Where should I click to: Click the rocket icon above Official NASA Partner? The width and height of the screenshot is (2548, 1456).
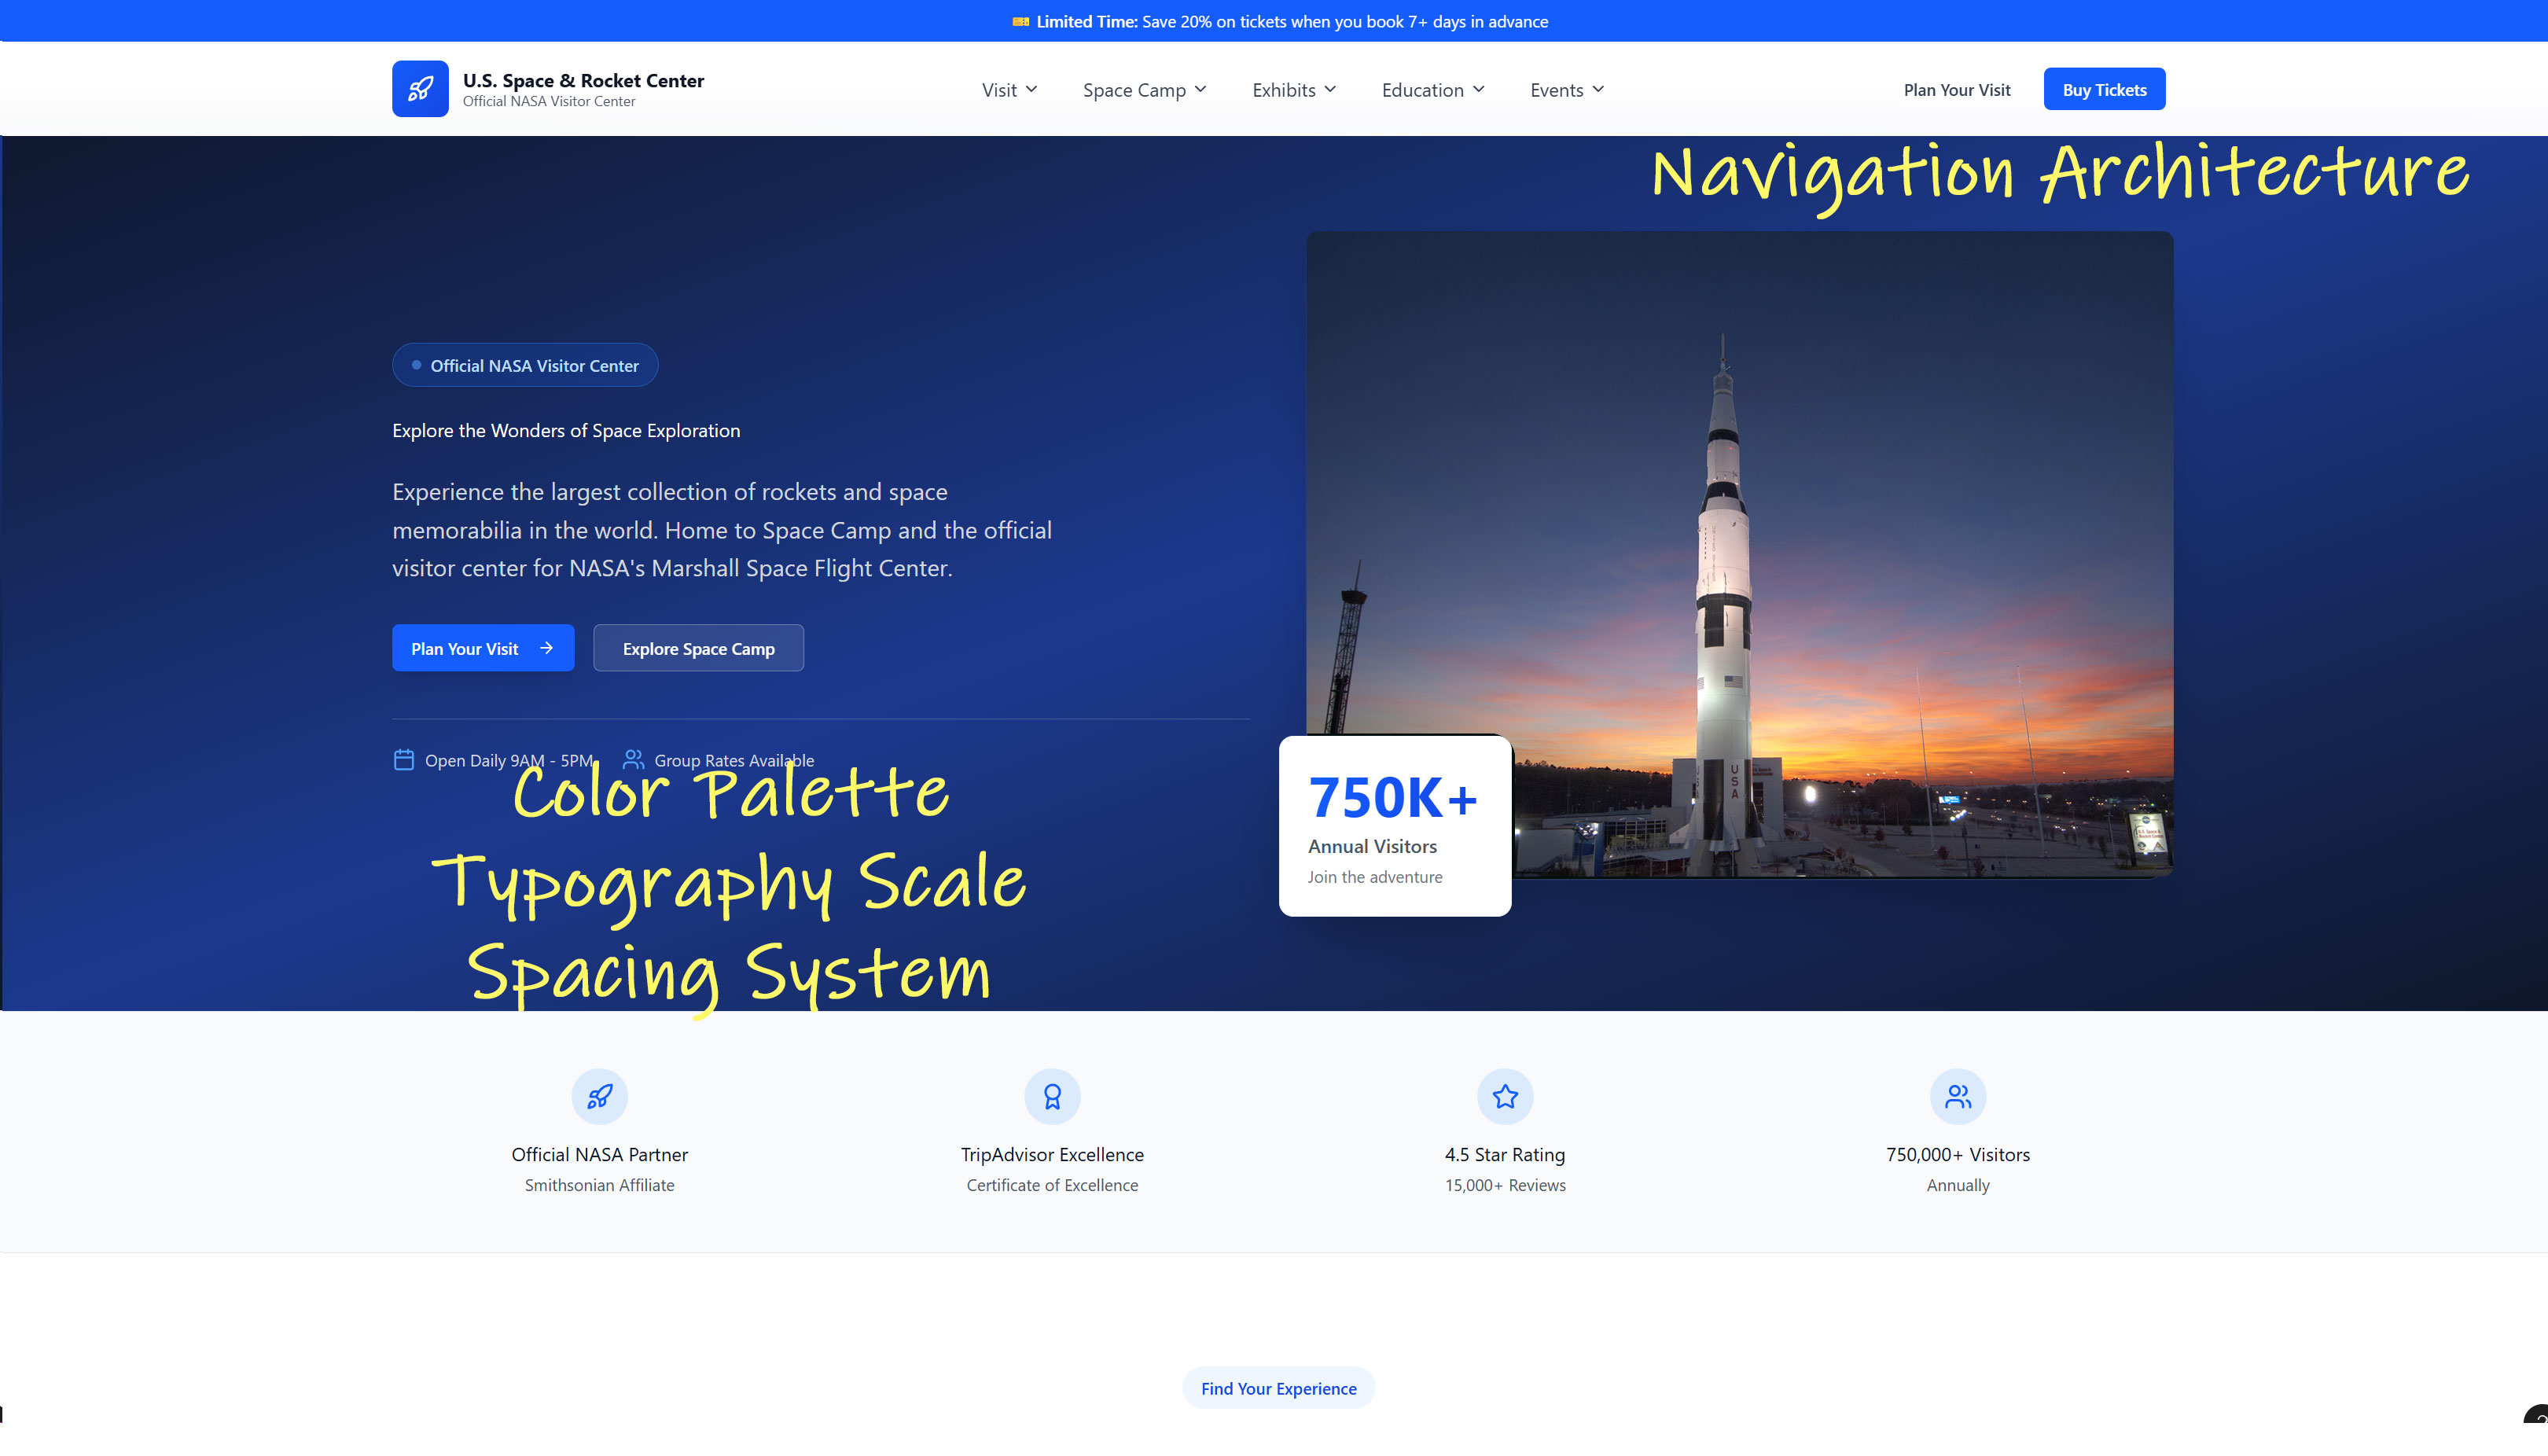[x=599, y=1097]
